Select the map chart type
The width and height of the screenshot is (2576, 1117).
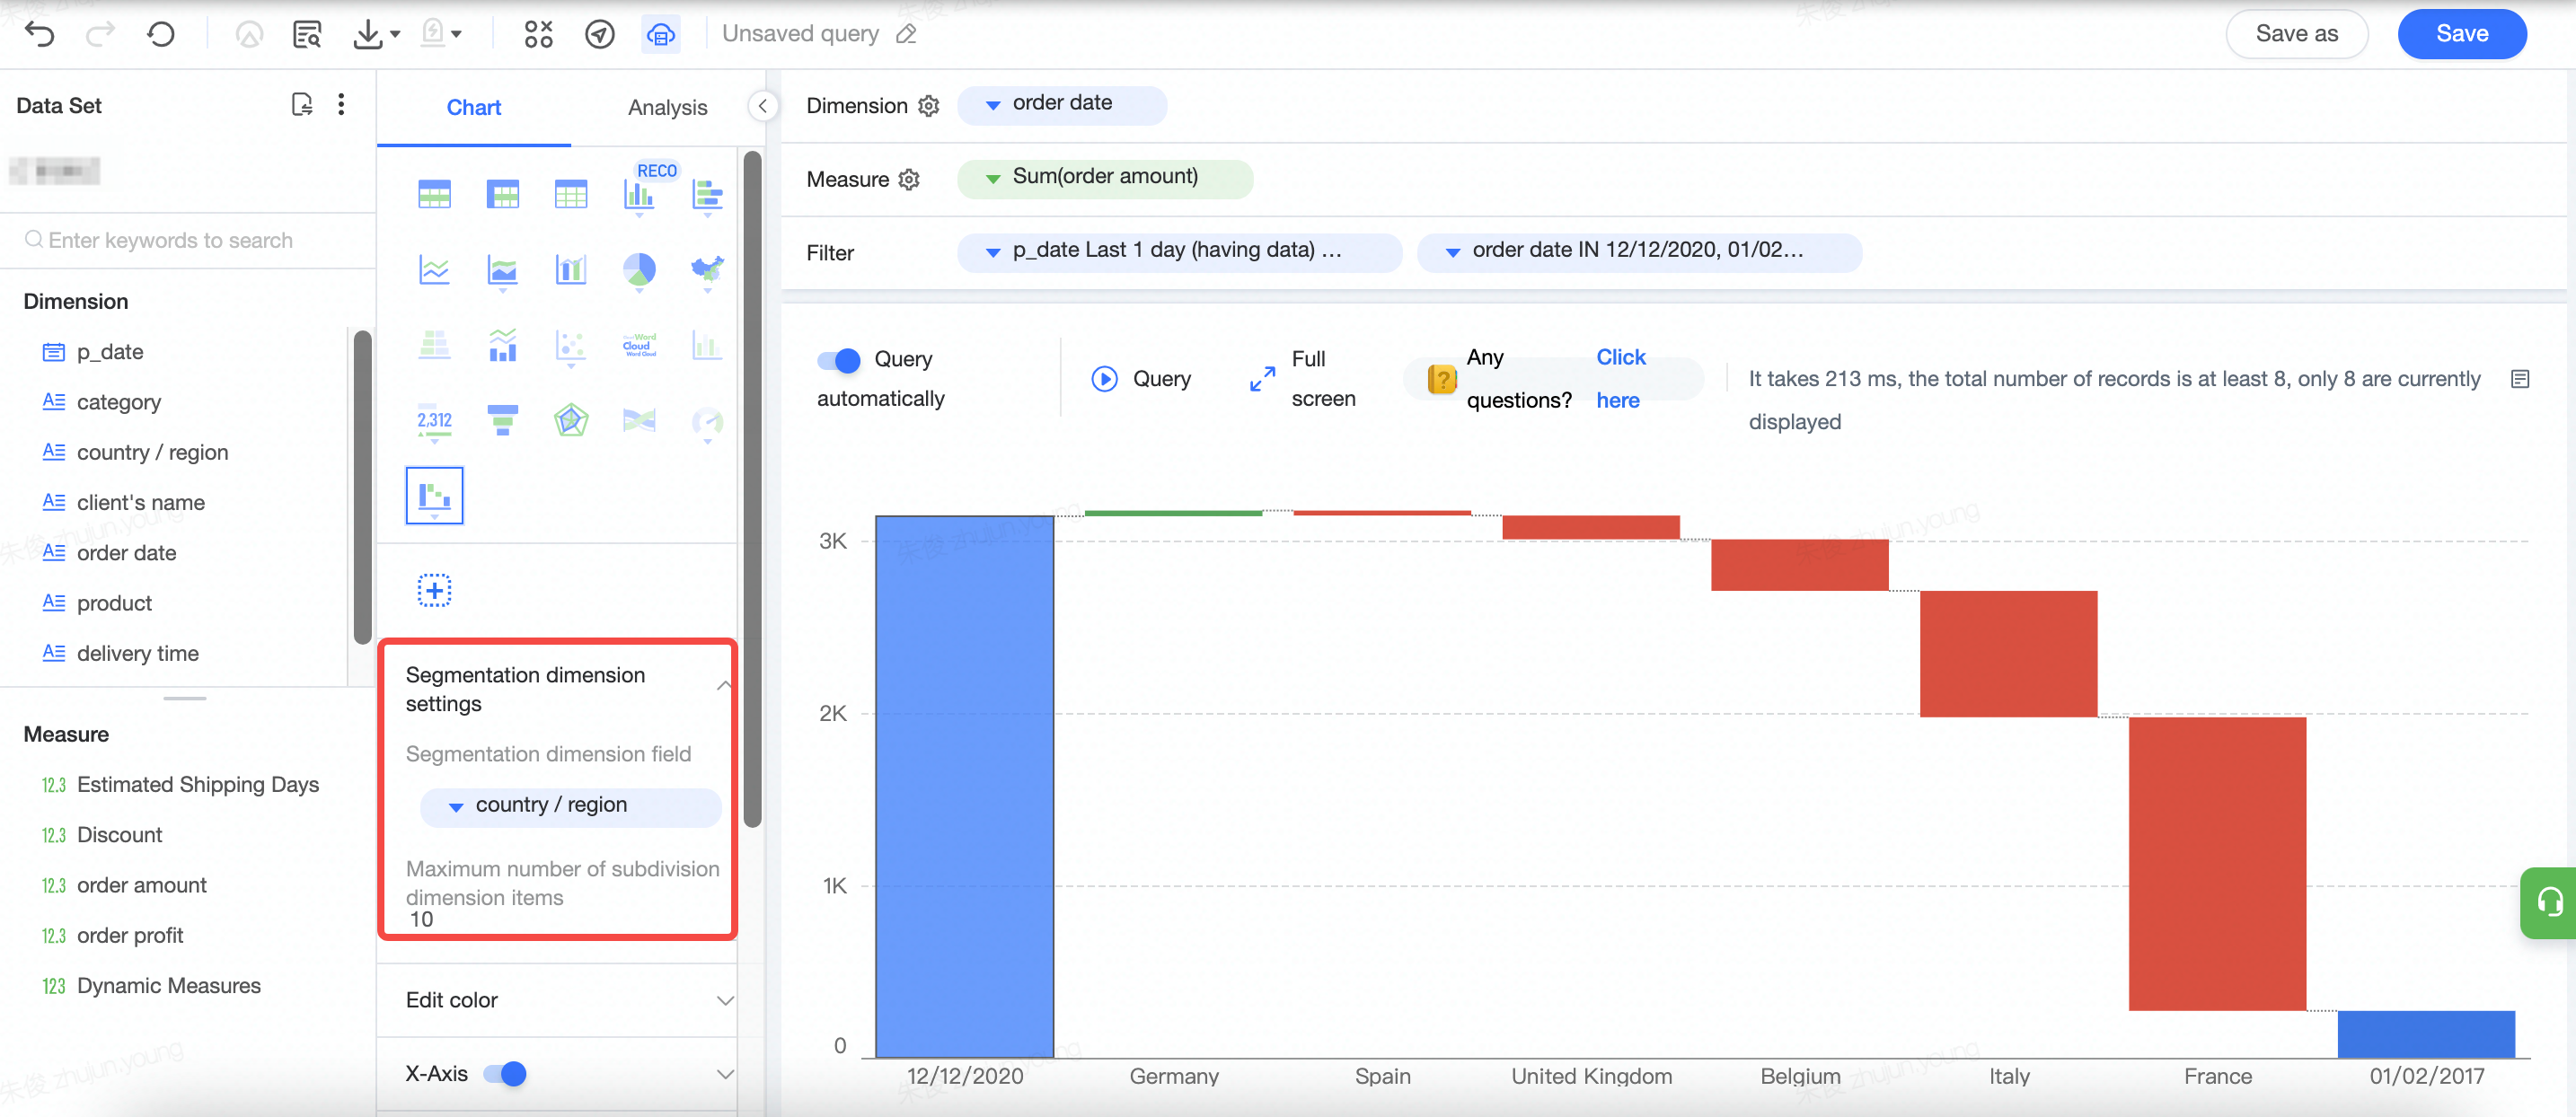[707, 270]
